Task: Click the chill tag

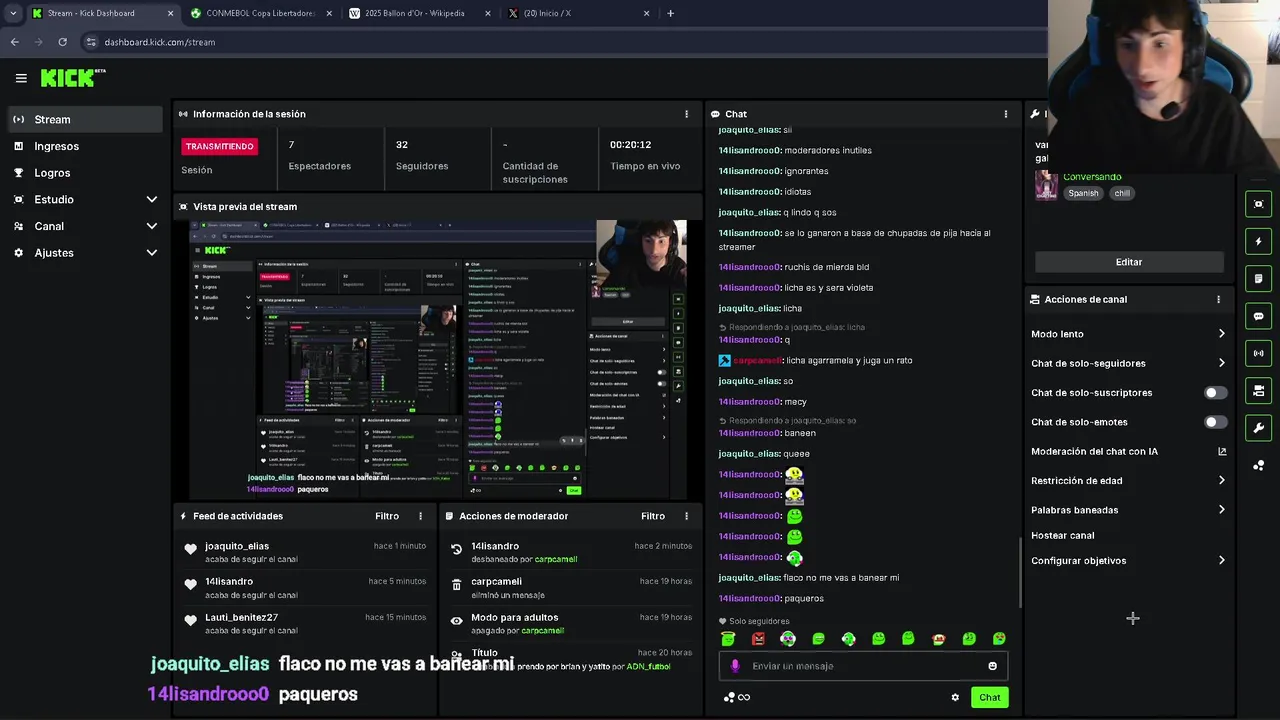Action: click(x=1122, y=193)
